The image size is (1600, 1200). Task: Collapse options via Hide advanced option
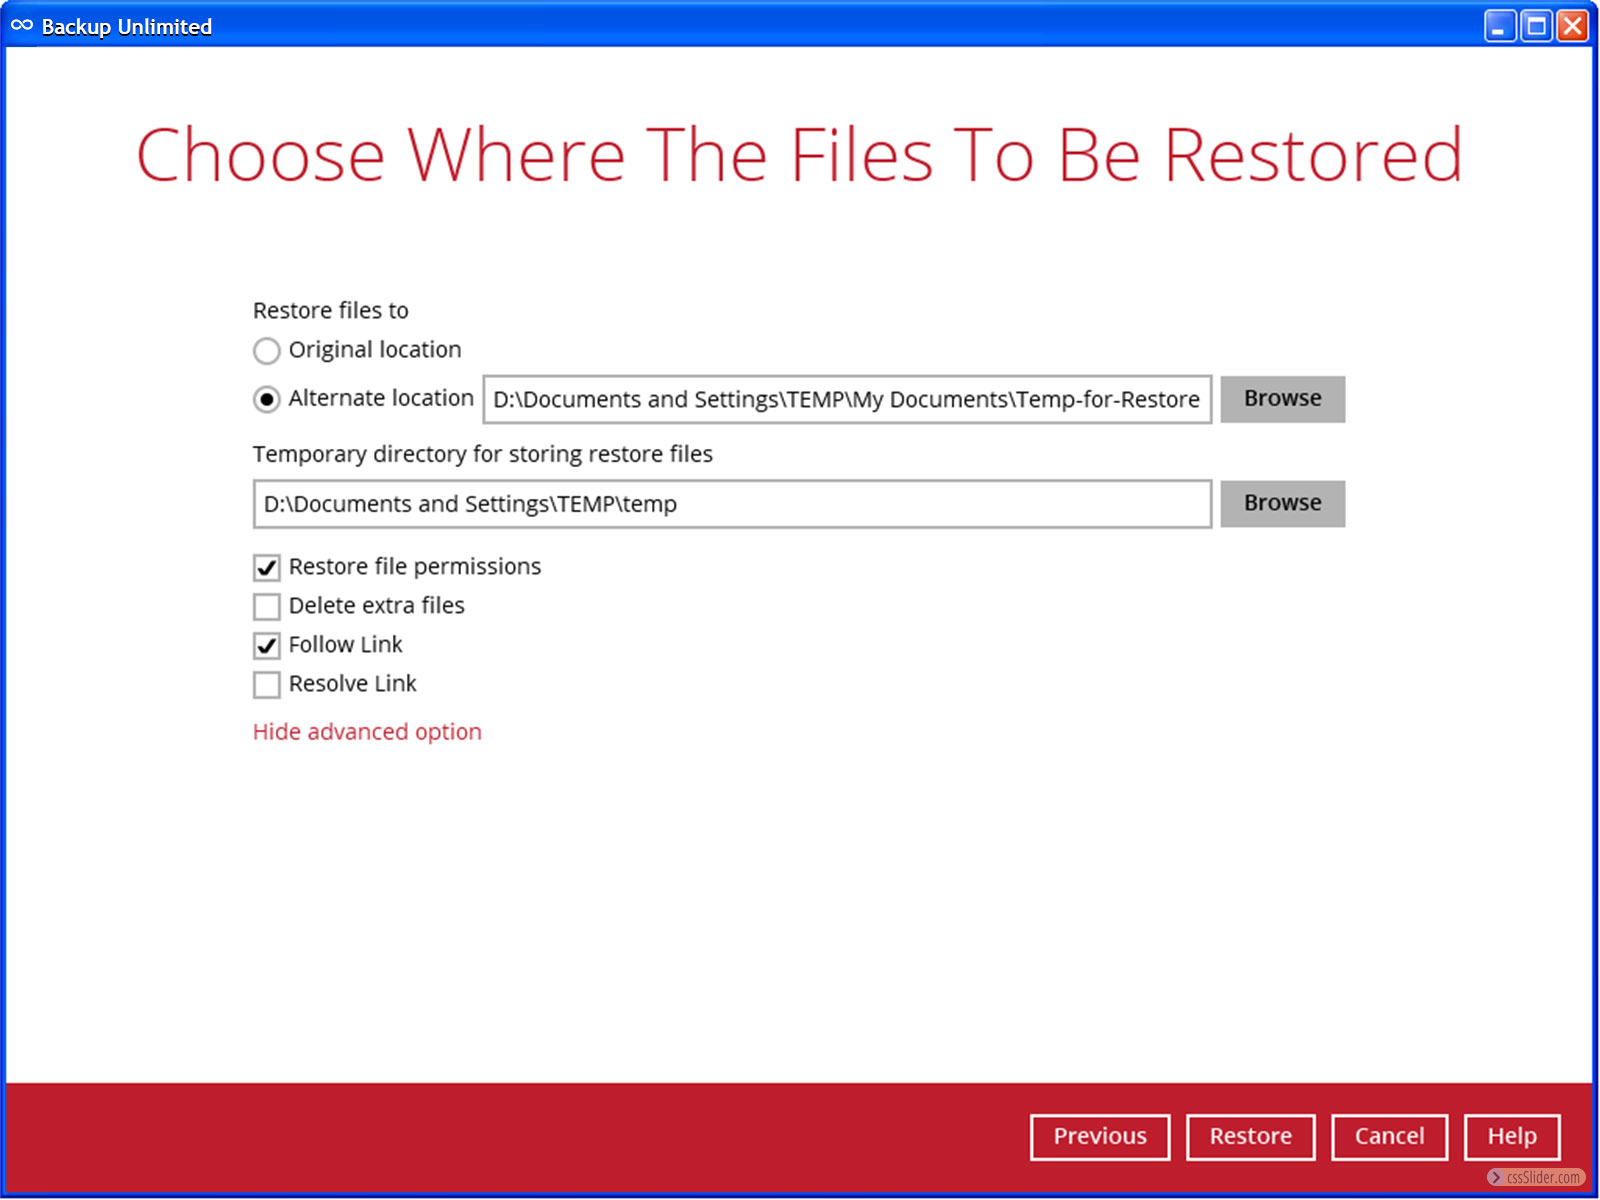point(367,732)
